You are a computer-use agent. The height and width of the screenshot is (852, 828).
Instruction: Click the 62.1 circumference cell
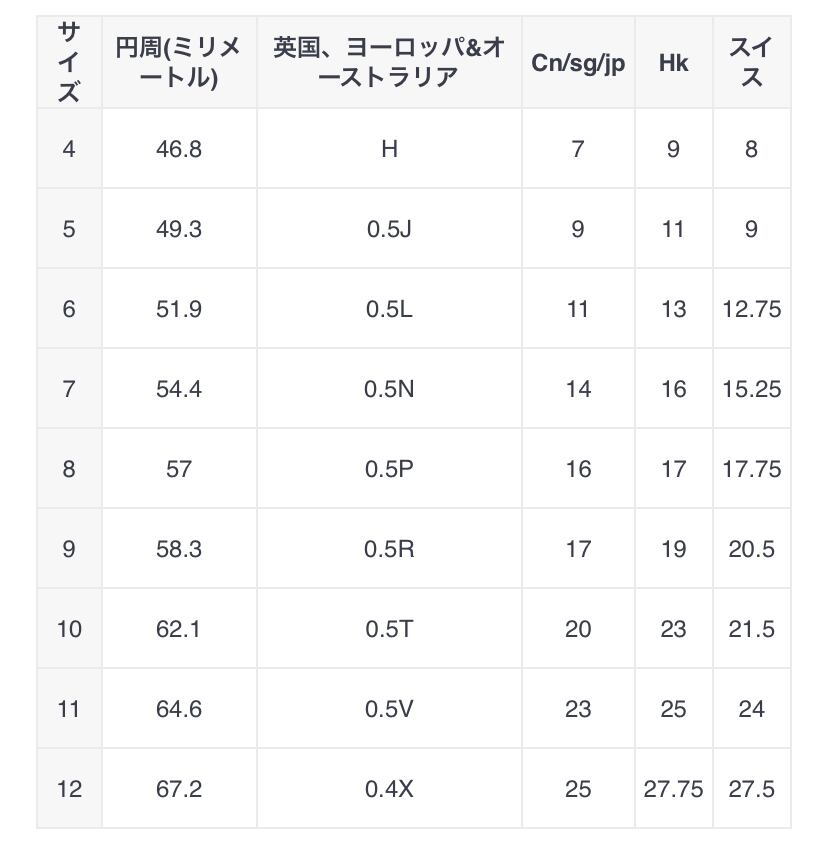click(x=179, y=629)
